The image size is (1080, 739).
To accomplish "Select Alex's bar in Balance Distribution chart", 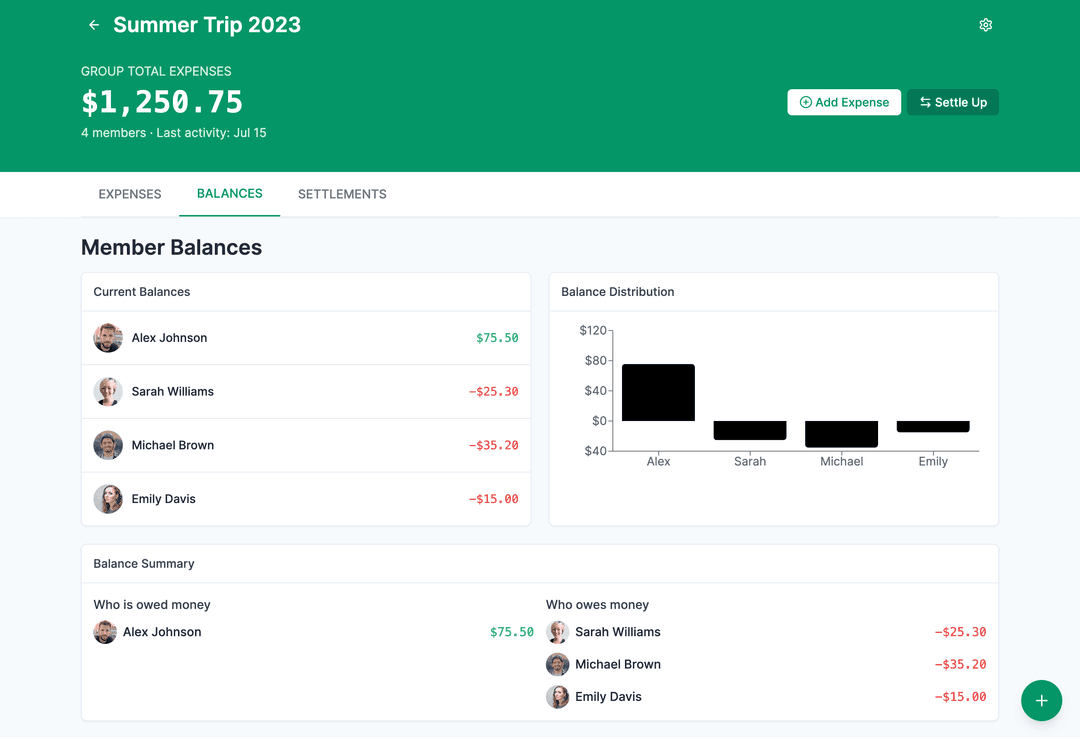I will (x=658, y=392).
